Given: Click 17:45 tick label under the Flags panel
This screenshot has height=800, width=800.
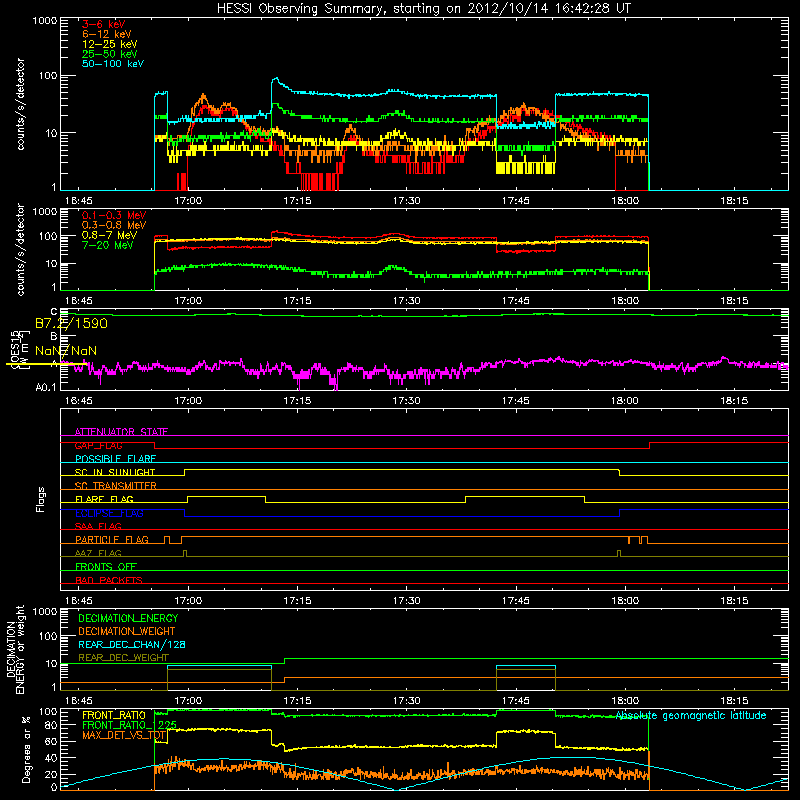Looking at the screenshot, I should [515, 601].
